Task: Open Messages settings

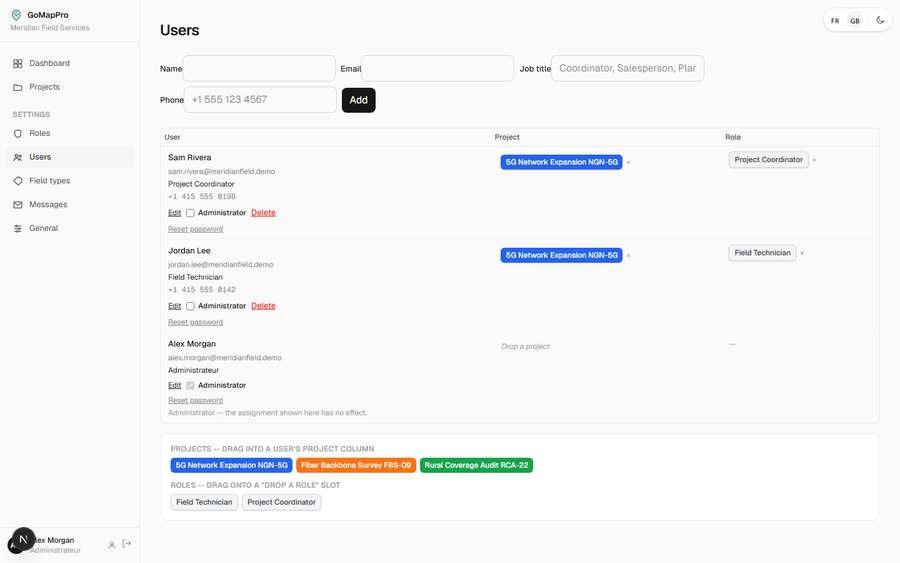Action: click(x=70, y=205)
